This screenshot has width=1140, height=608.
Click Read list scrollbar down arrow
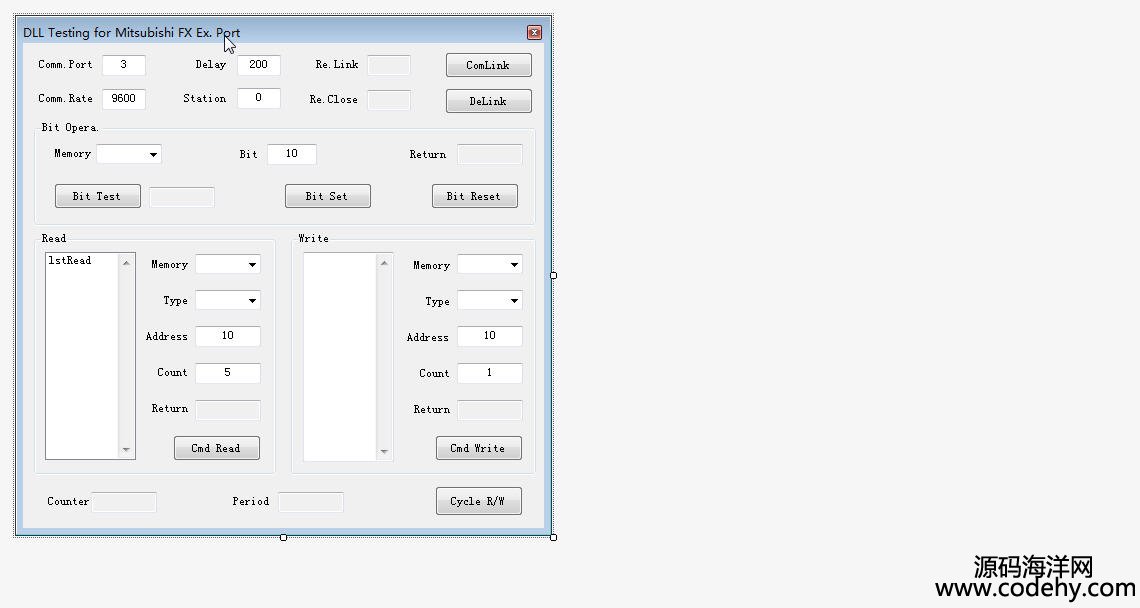pyautogui.click(x=127, y=450)
